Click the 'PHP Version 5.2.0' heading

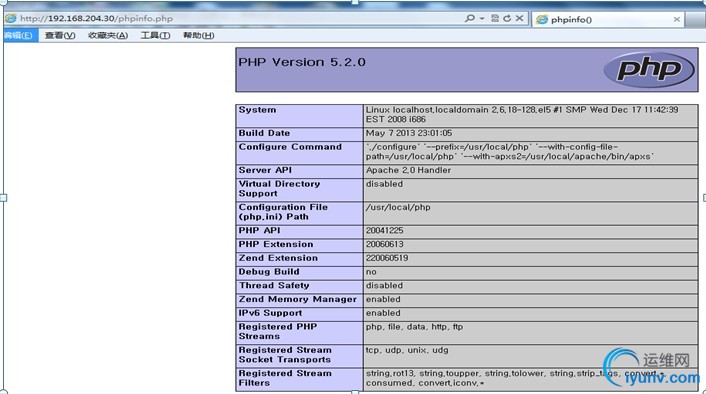coord(302,62)
